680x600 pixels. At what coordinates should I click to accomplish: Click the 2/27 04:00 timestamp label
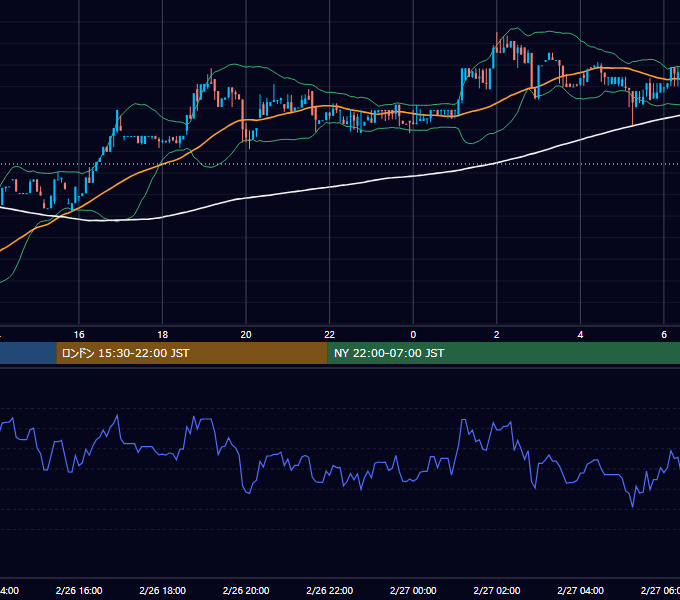(580, 590)
